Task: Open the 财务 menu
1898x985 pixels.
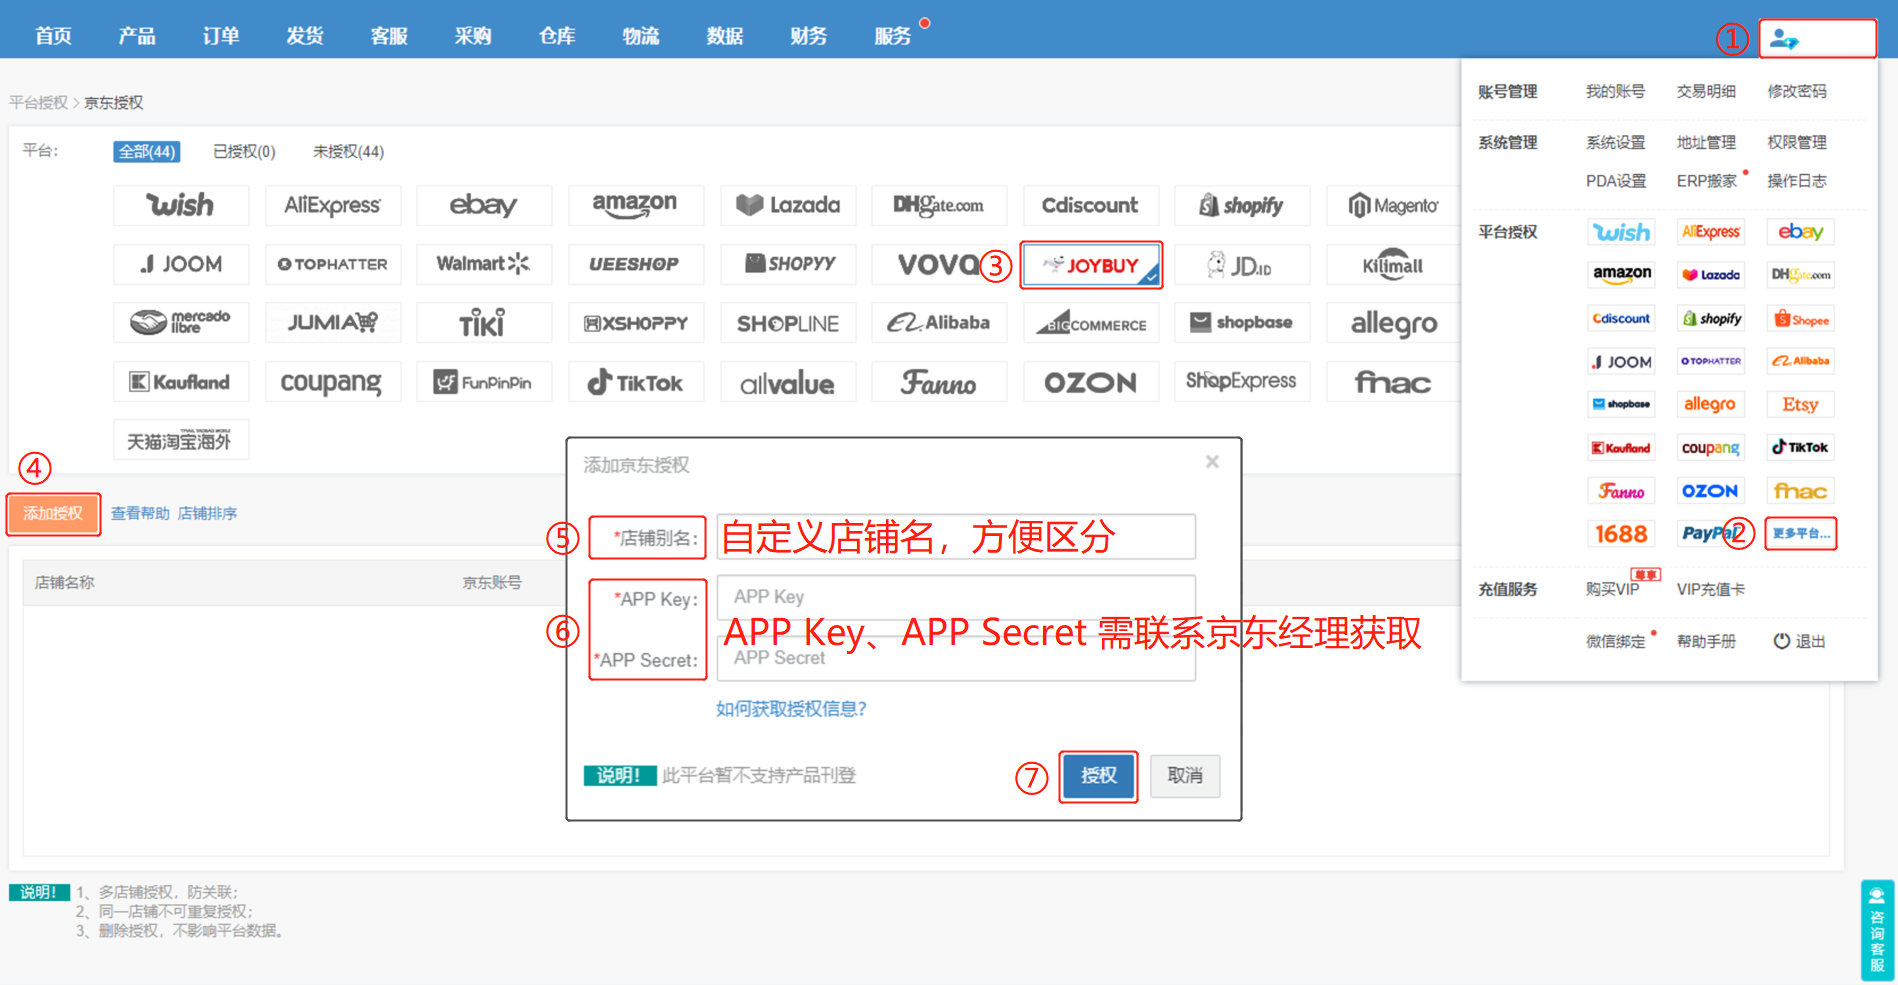Action: (809, 36)
